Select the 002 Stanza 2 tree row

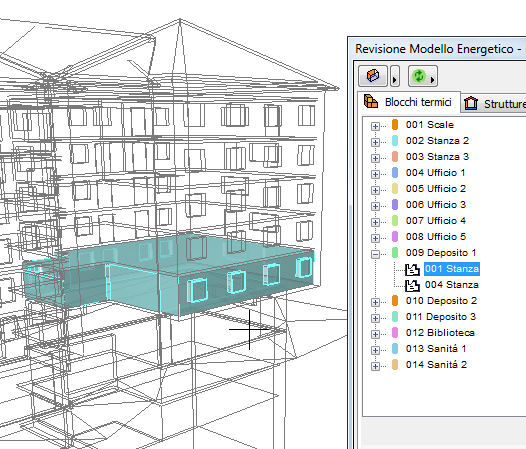point(437,141)
